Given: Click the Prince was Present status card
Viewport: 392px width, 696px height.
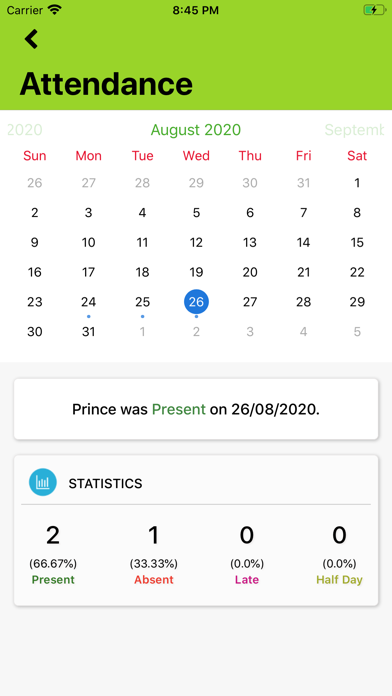Looking at the screenshot, I should [x=196, y=409].
